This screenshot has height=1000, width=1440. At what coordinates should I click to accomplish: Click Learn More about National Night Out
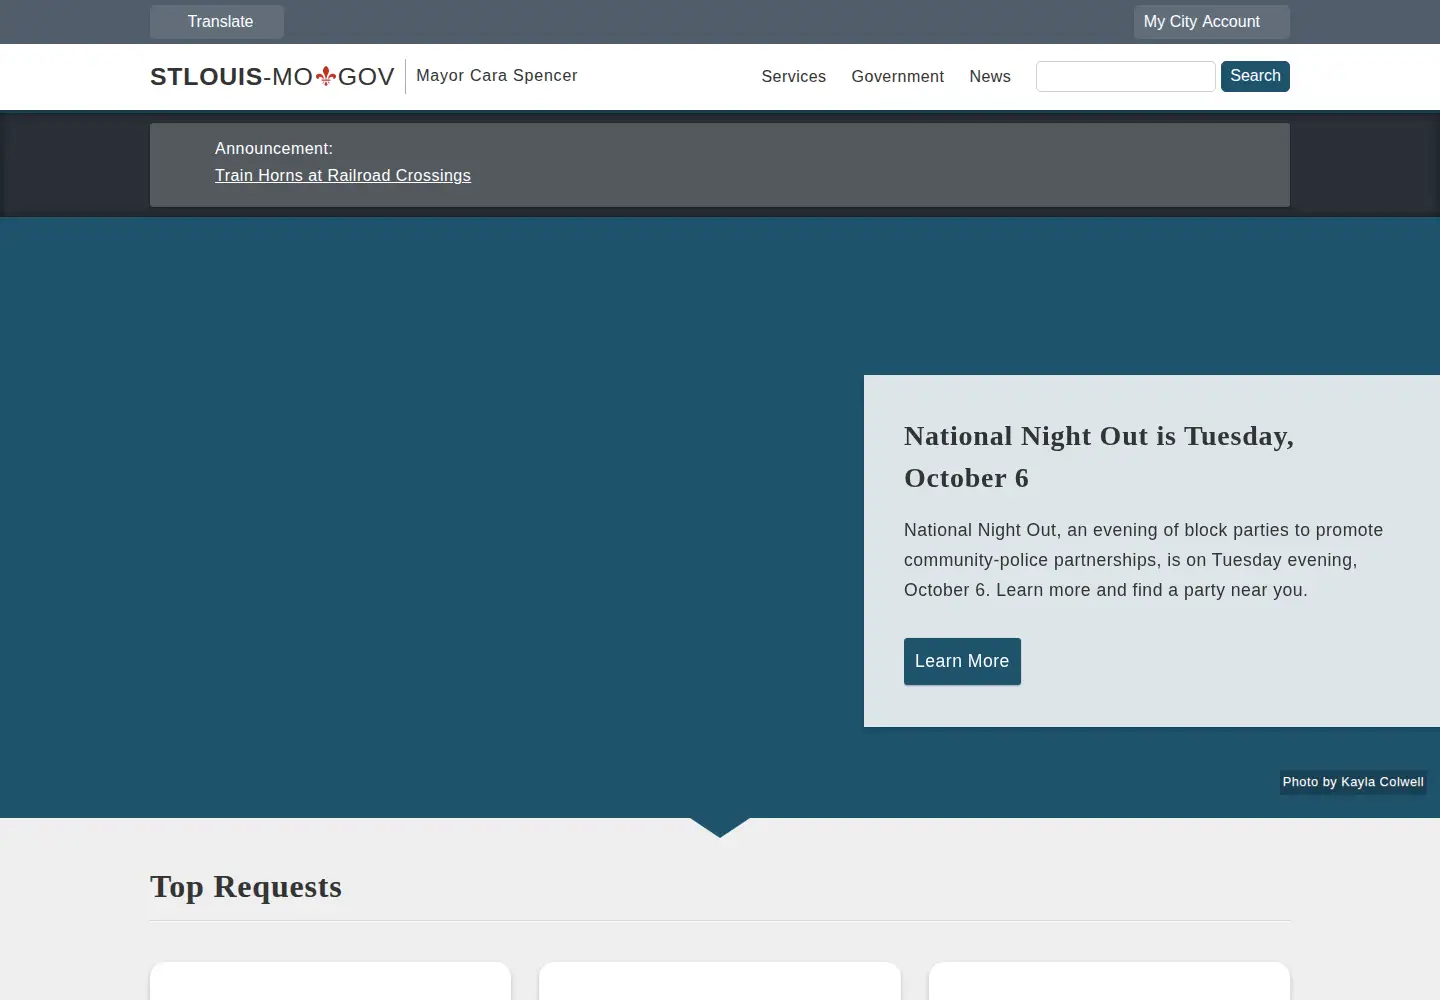(x=962, y=661)
